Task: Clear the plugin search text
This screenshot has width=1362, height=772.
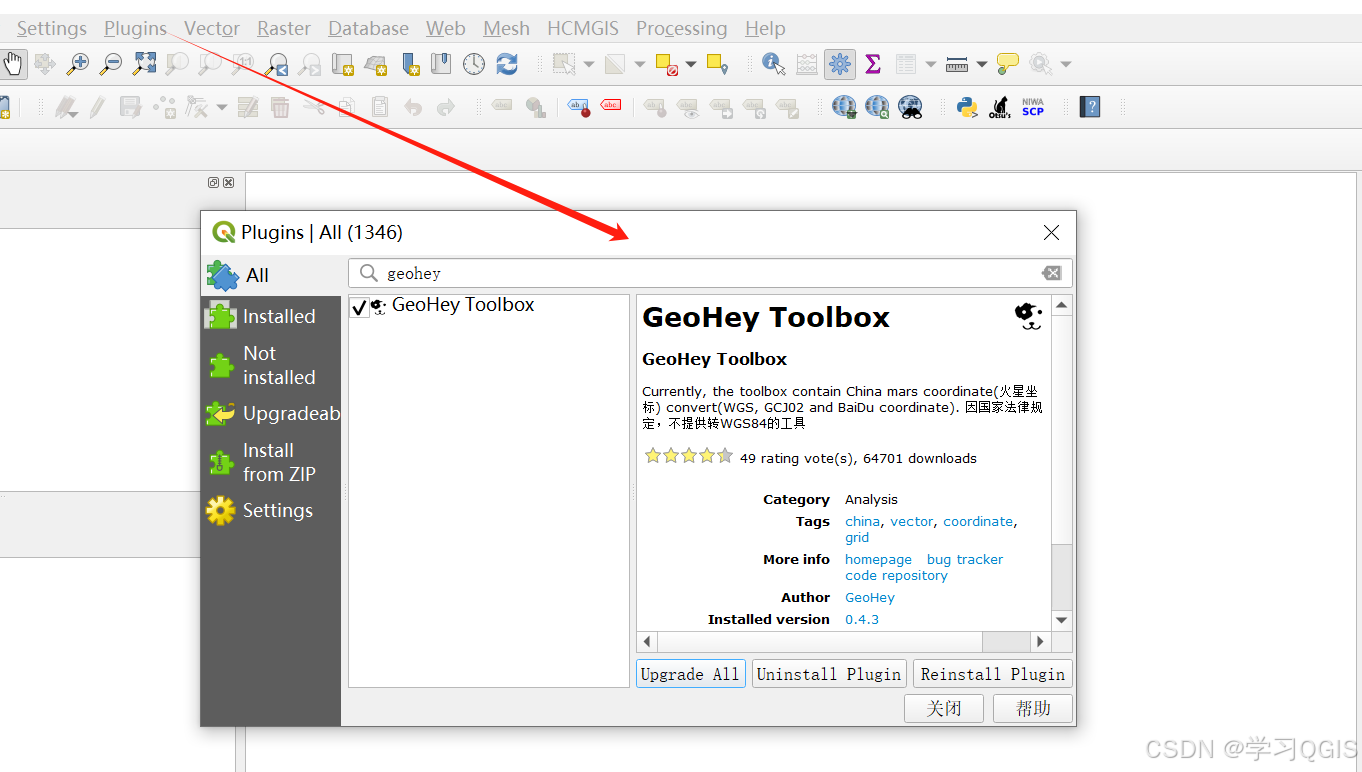Action: click(1051, 273)
